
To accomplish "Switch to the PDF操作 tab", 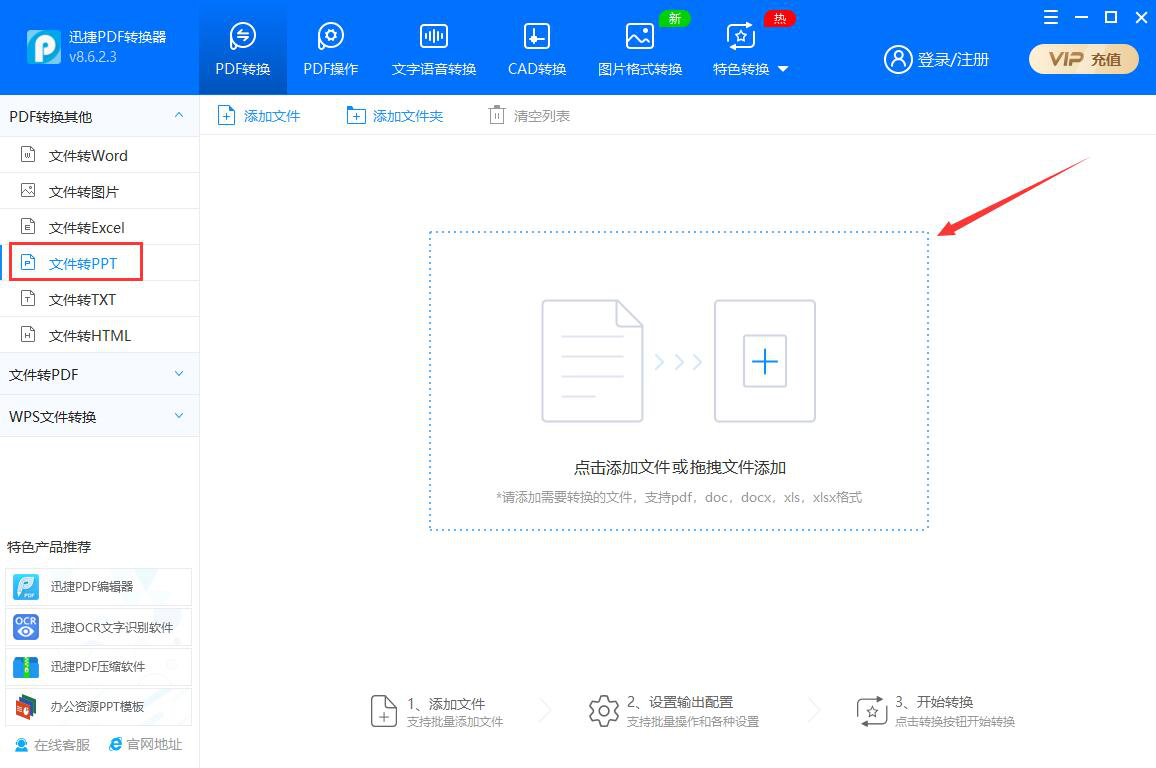I will tap(330, 48).
